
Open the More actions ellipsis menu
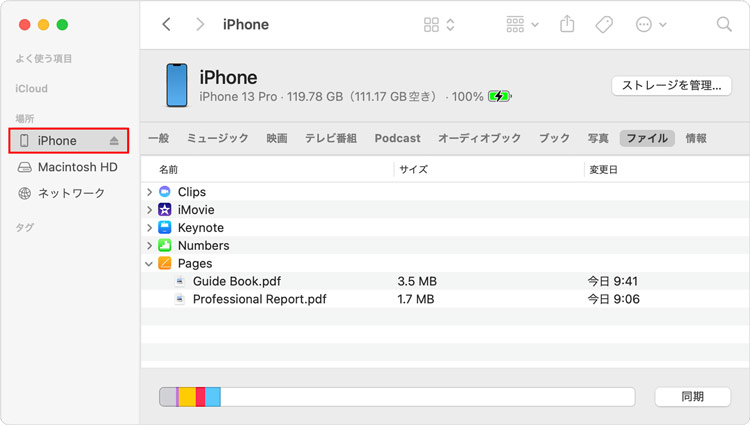click(x=651, y=24)
